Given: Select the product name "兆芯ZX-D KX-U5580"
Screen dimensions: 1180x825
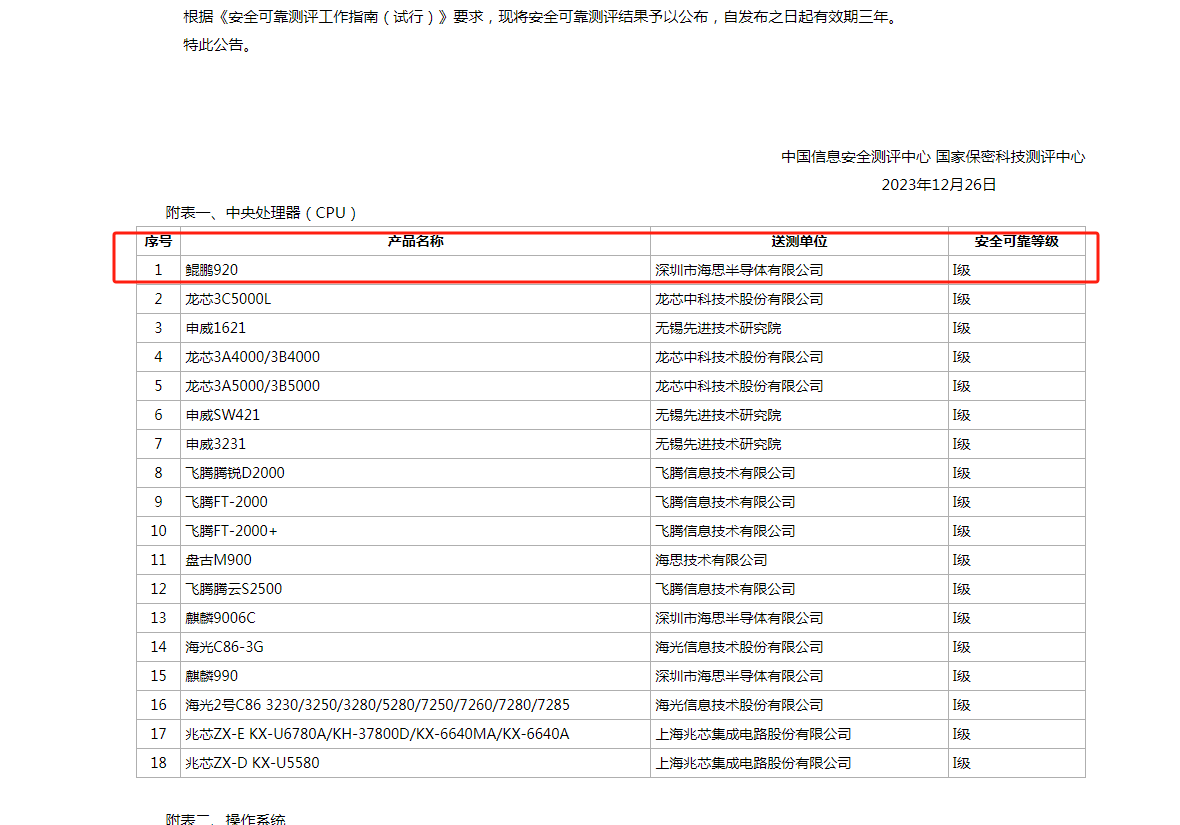Looking at the screenshot, I should tap(252, 763).
